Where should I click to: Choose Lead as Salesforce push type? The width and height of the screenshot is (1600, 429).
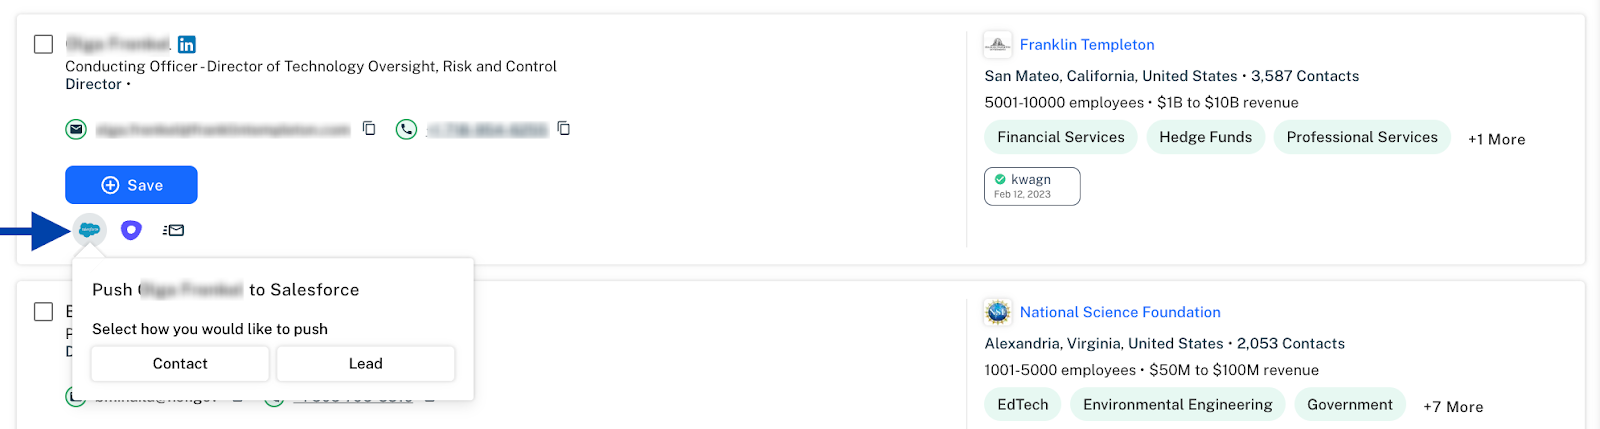pos(366,364)
